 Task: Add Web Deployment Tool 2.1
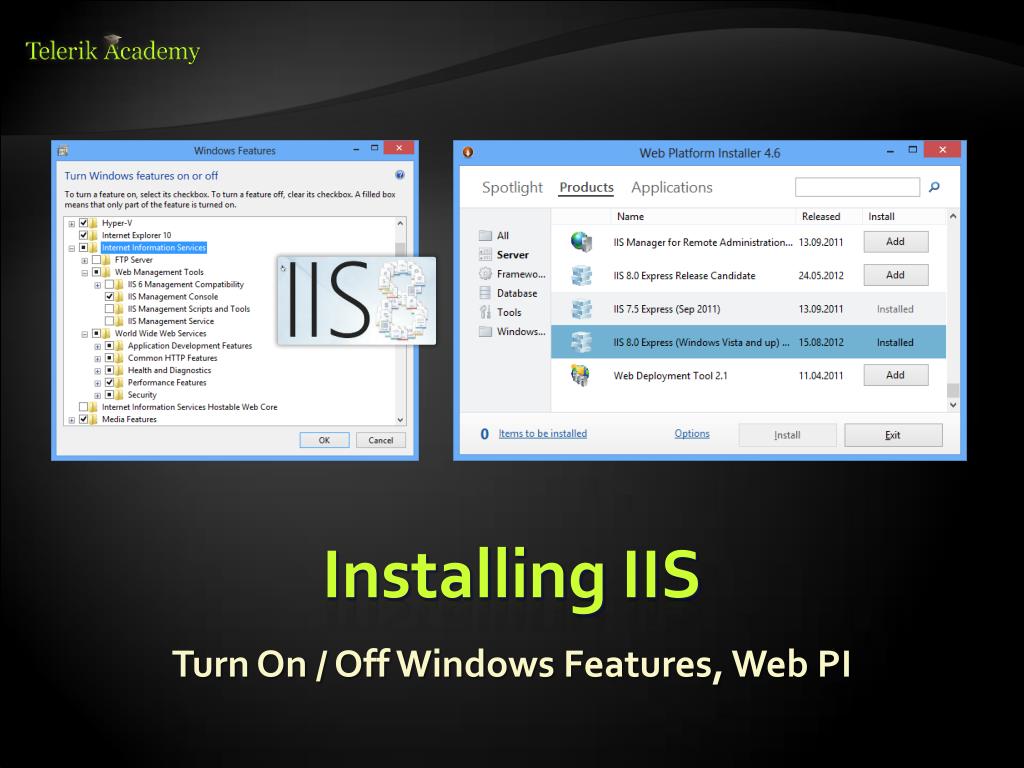click(895, 375)
